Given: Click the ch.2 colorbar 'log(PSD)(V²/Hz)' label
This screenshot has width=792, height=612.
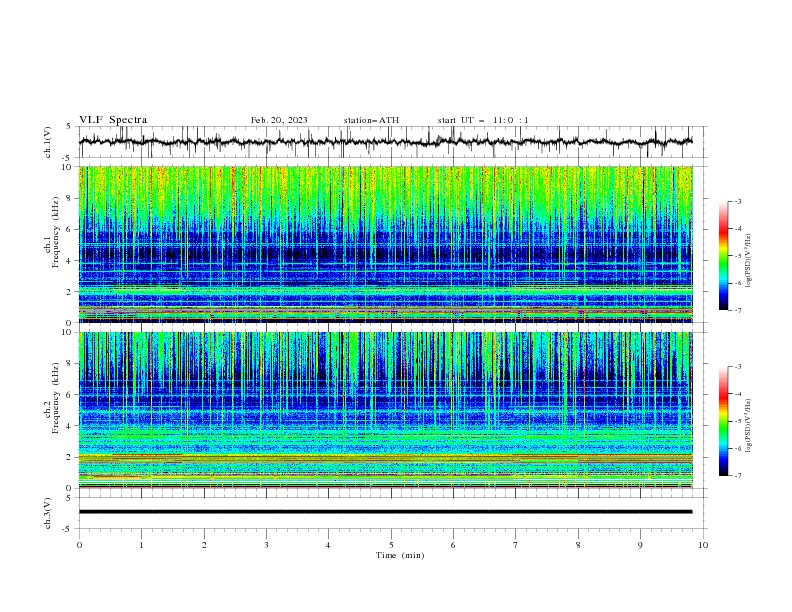Looking at the screenshot, I should click(x=748, y=426).
